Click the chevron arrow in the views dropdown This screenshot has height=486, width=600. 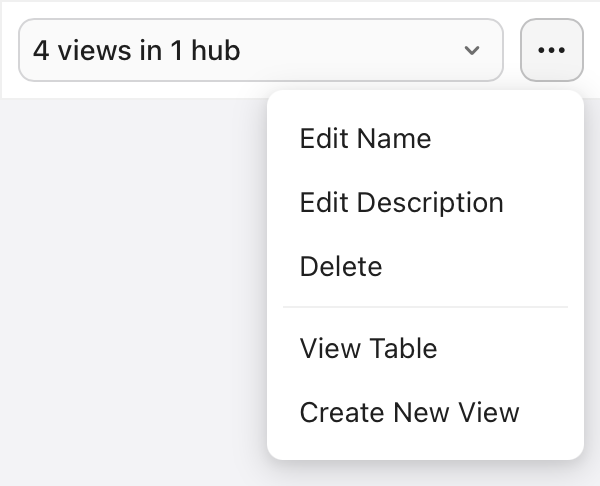pyautogui.click(x=472, y=50)
